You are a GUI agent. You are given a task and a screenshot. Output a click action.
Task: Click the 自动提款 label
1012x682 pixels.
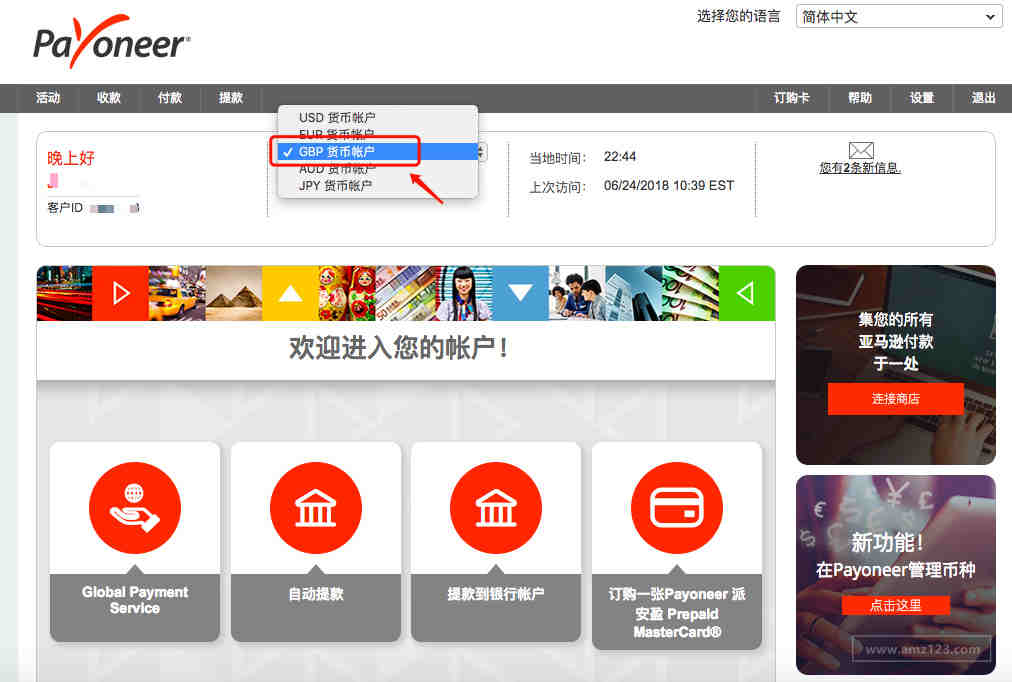coord(316,594)
